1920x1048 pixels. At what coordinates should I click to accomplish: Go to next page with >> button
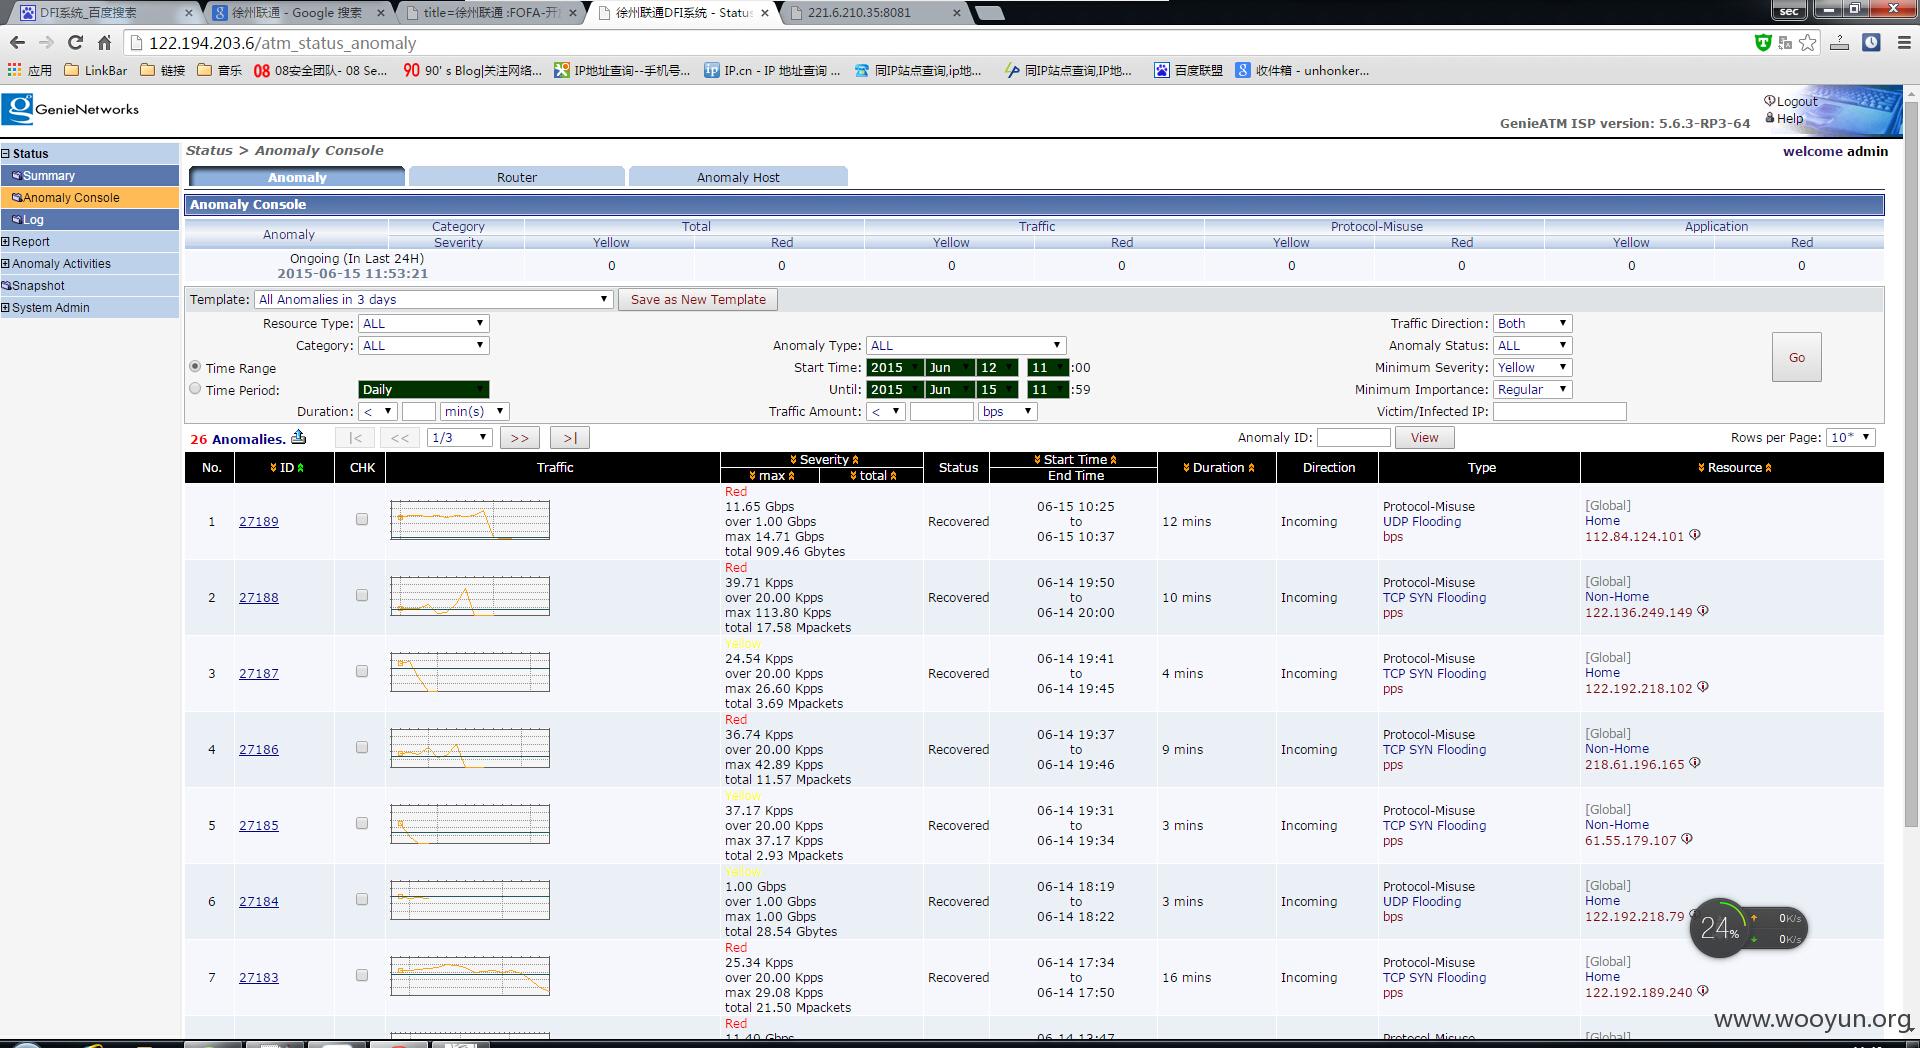coord(520,438)
